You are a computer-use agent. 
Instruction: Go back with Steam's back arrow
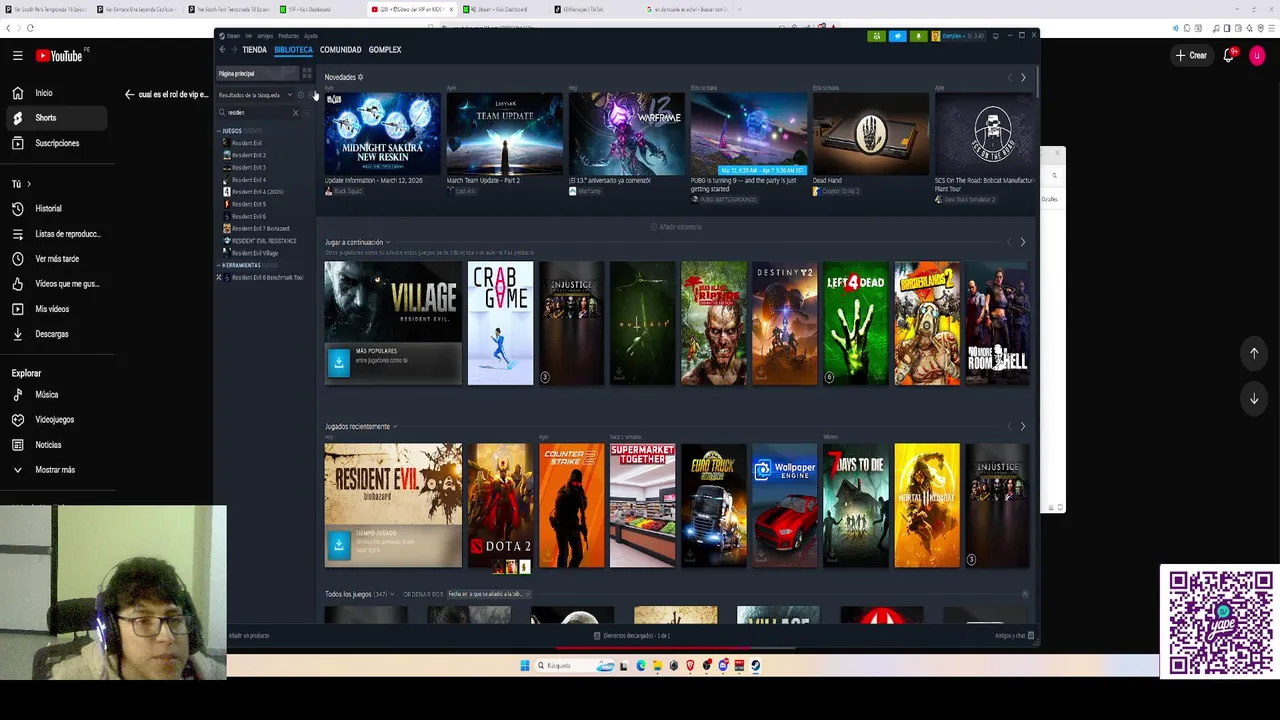(222, 49)
